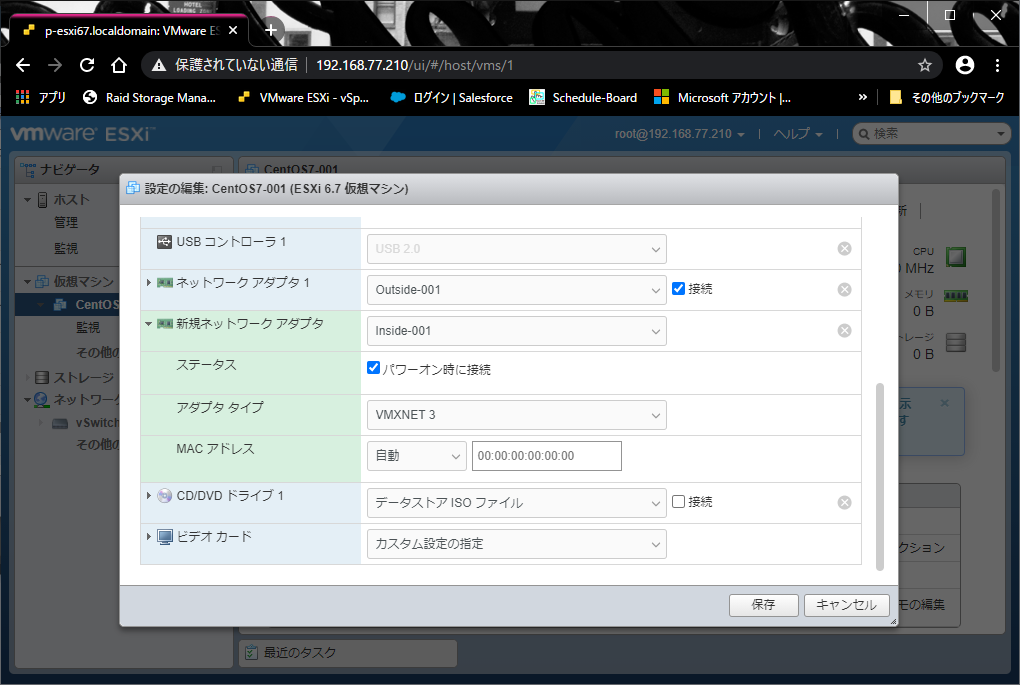Image resolution: width=1020 pixels, height=685 pixels.
Task: Open the ヘルプ menu
Action: click(798, 134)
